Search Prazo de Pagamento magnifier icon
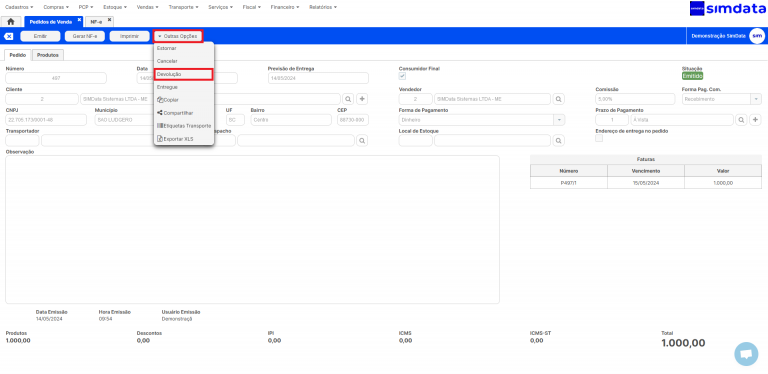This screenshot has height=374, width=768. [741, 120]
